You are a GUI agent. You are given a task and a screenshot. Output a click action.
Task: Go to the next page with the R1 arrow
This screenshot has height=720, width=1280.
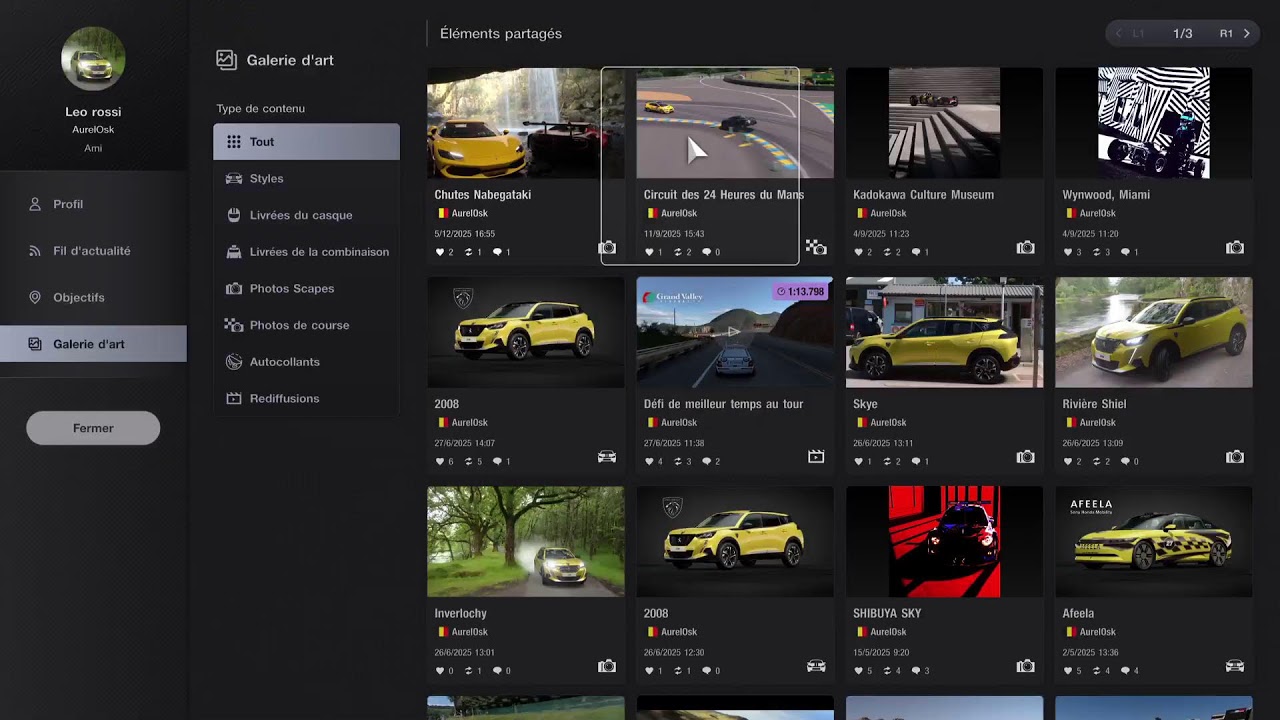tap(1247, 33)
